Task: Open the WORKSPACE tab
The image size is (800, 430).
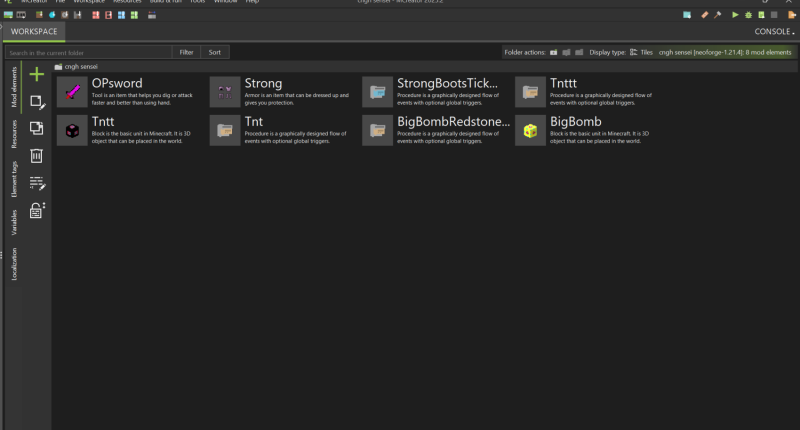Action: click(34, 32)
